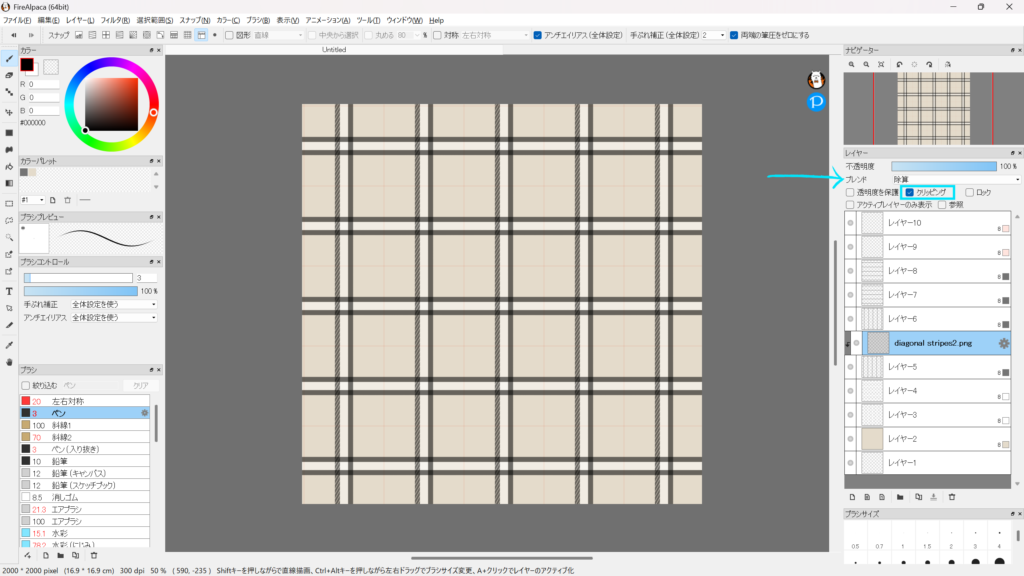Zoom in using the Navigator magnifier icon
1024x576 pixels.
coord(852,64)
